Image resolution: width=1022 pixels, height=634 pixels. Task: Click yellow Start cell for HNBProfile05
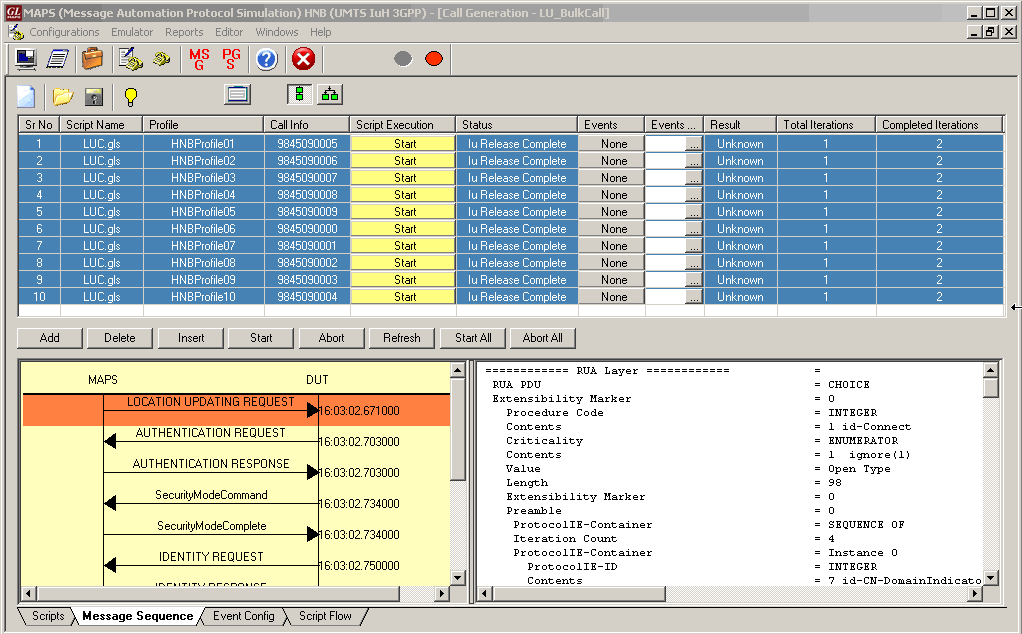[403, 212]
